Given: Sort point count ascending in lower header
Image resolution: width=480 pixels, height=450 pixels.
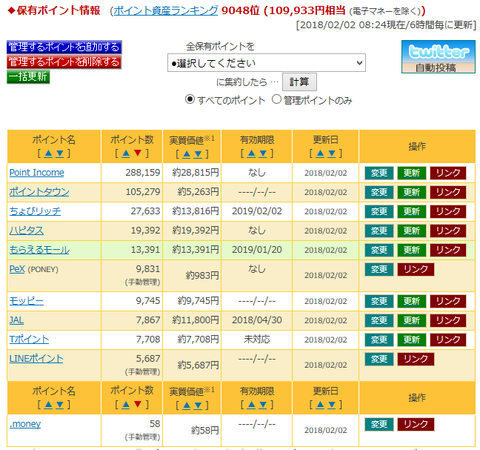Looking at the screenshot, I should 126,405.
